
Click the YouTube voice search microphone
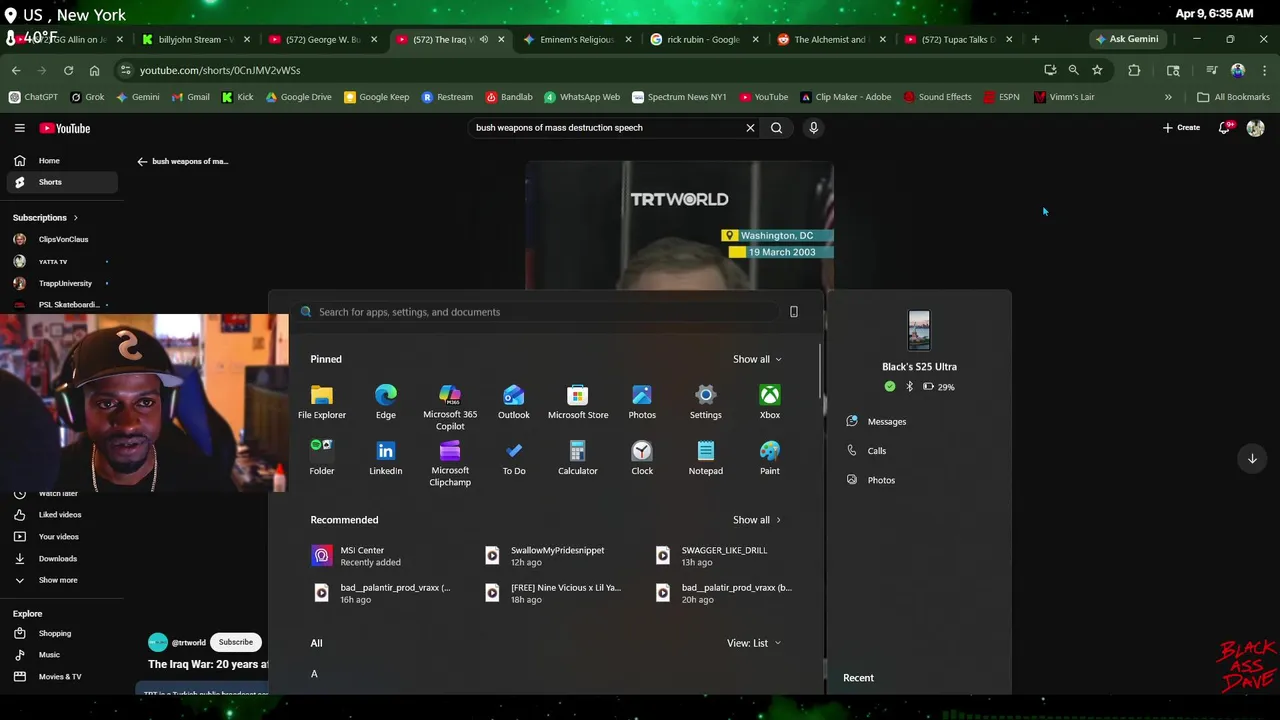813,128
